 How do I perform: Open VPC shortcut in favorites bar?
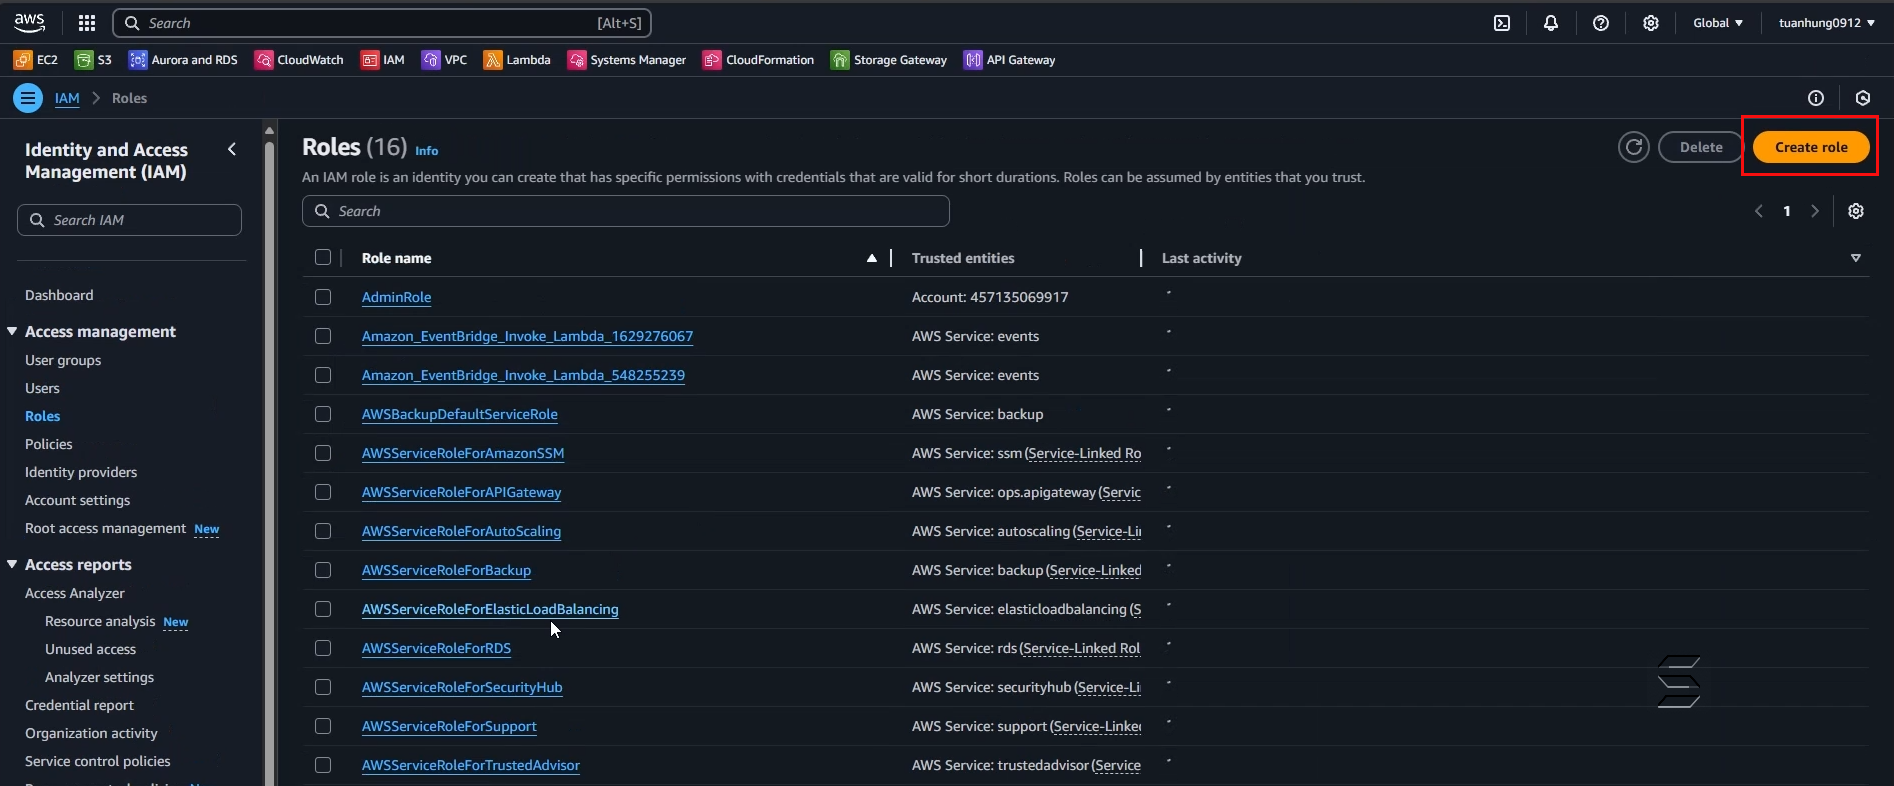[x=445, y=60]
